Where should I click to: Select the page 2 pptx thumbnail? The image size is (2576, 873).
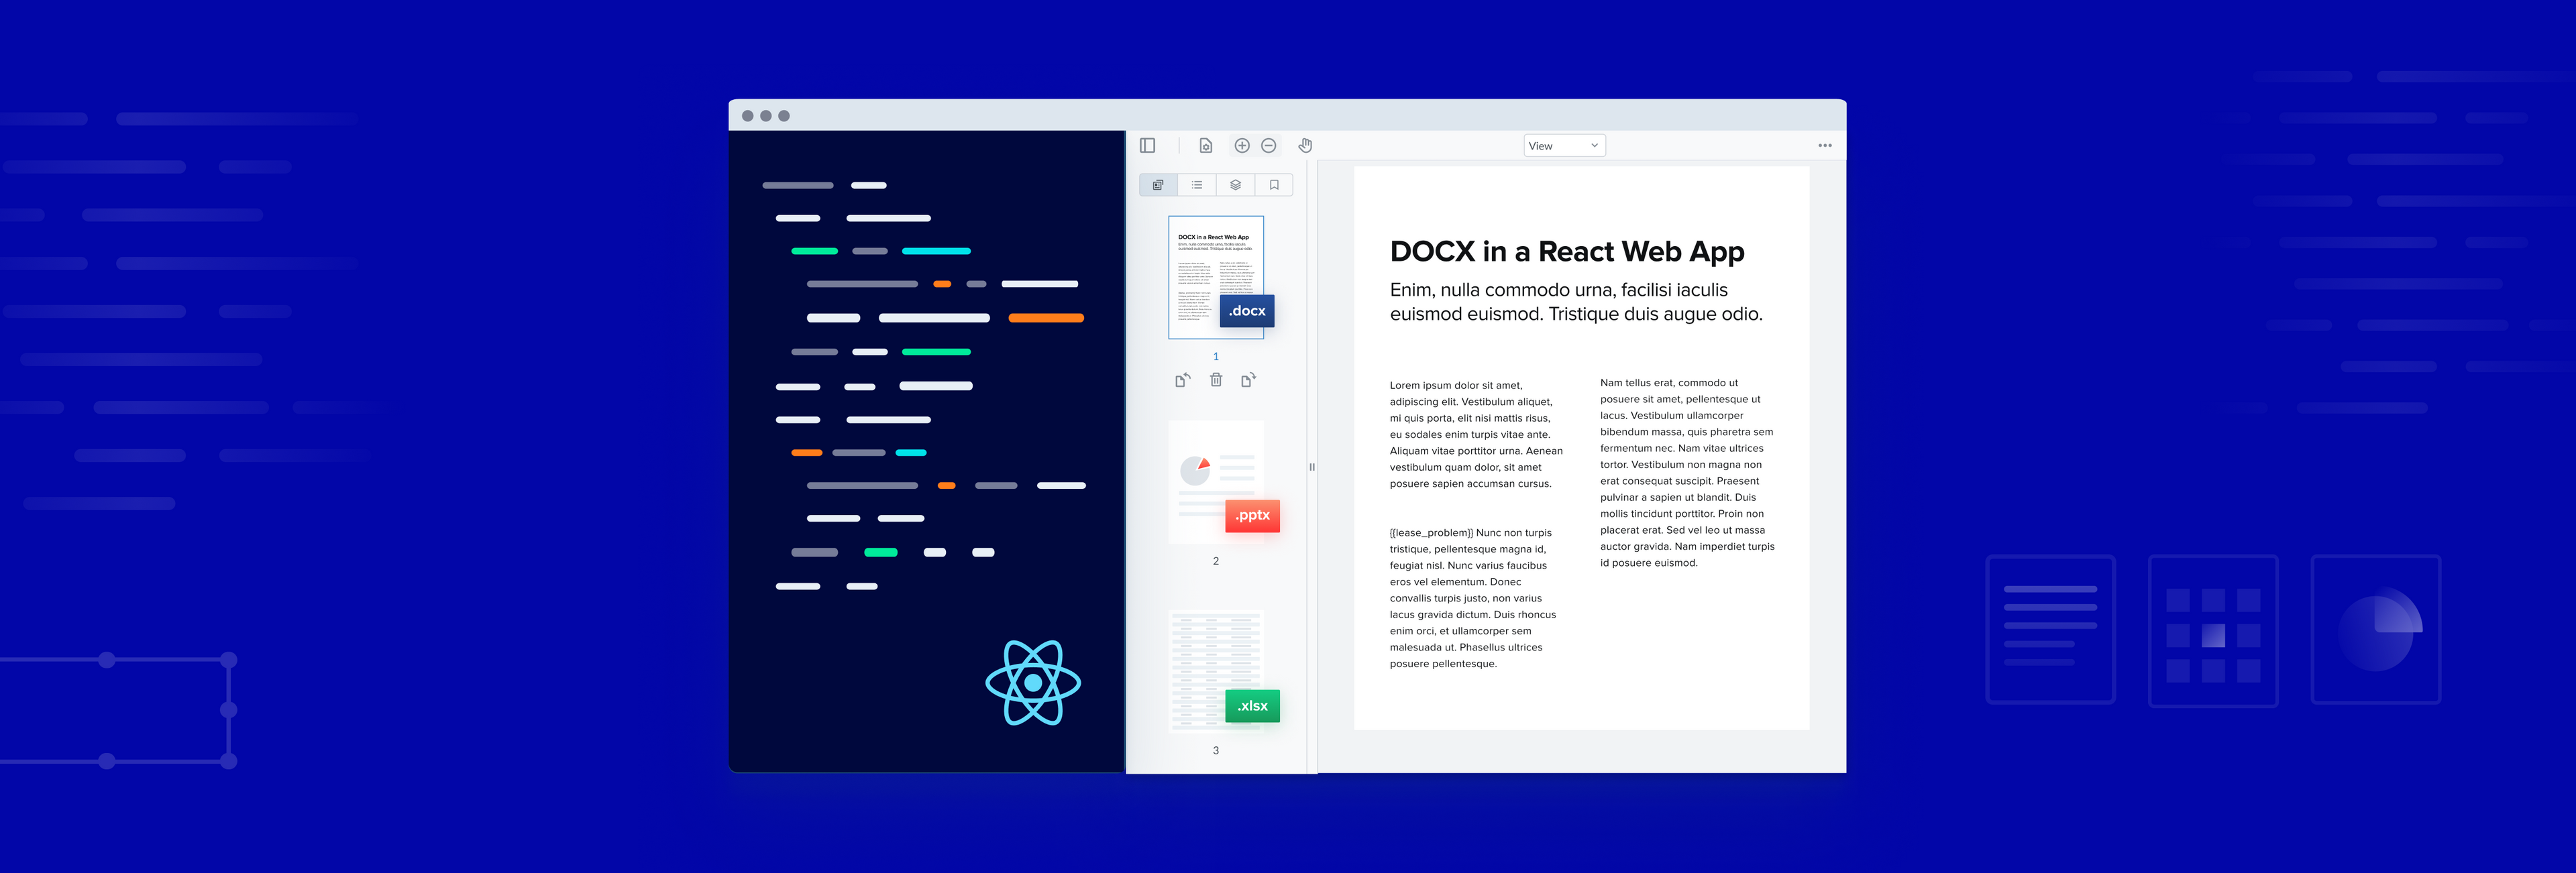pos(1216,482)
